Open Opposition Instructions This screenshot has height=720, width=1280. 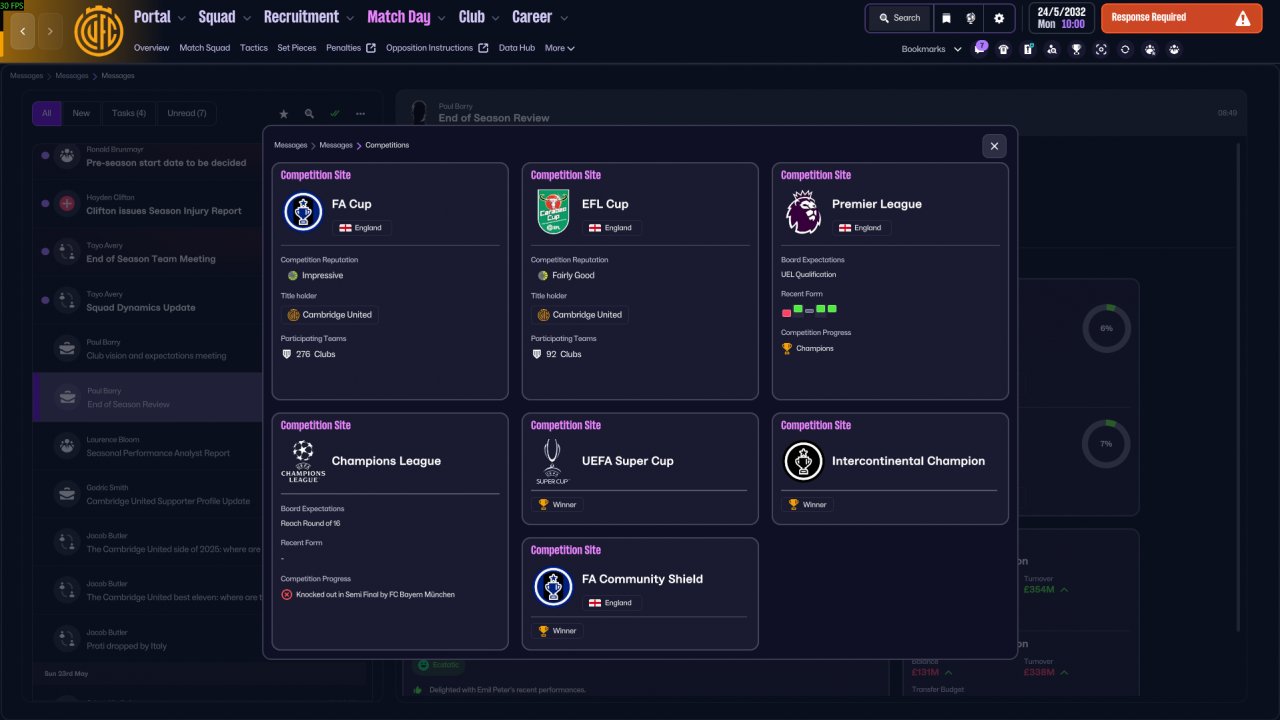click(x=437, y=48)
